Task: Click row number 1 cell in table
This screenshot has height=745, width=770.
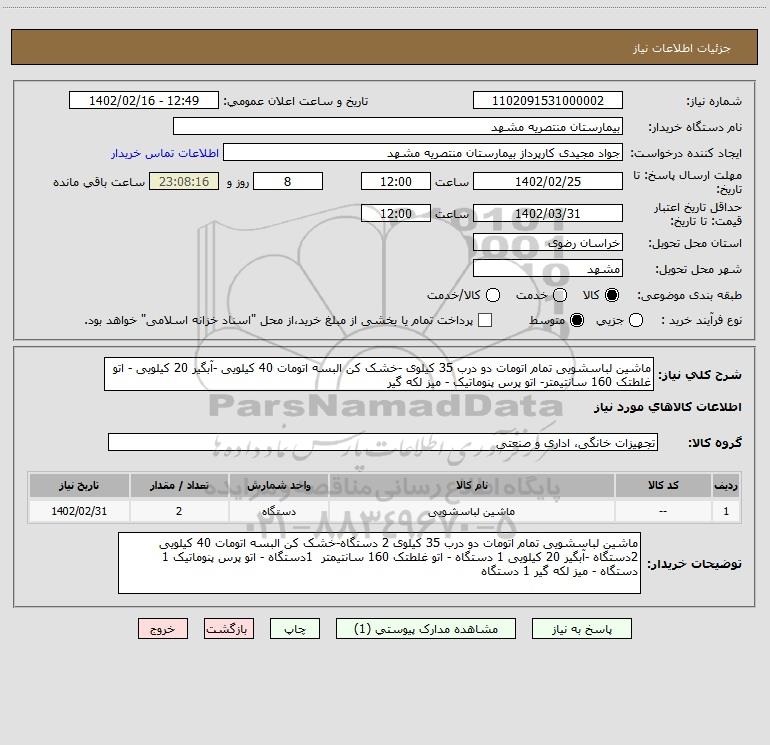Action: 726,511
